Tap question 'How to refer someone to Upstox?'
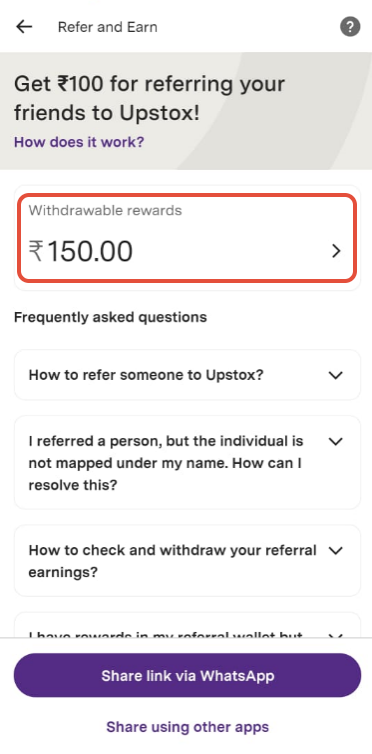 coord(147,375)
